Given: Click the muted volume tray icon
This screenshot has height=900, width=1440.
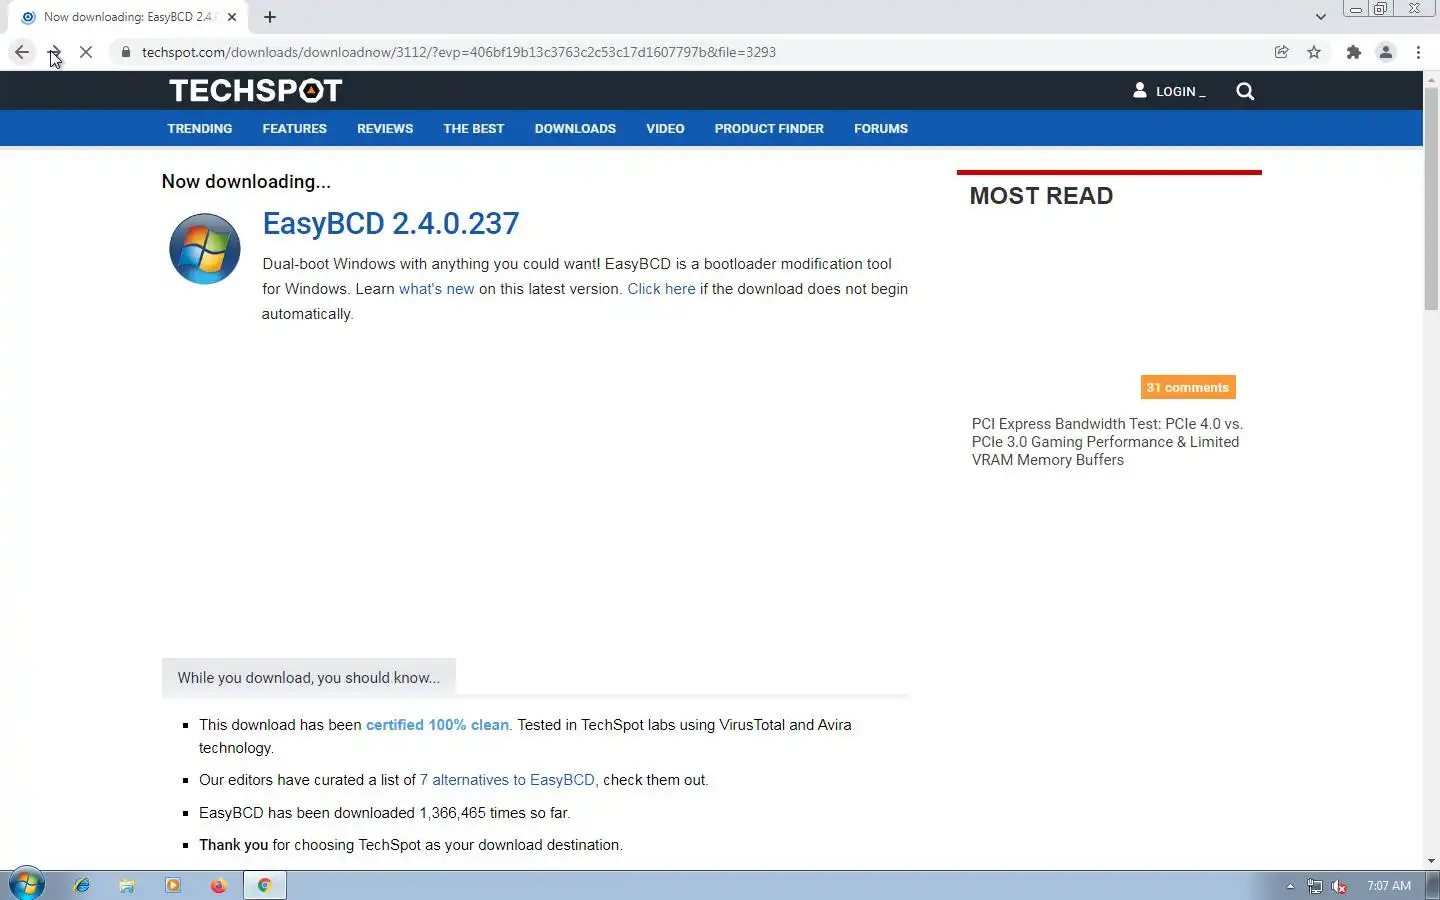Looking at the screenshot, I should coord(1339,886).
